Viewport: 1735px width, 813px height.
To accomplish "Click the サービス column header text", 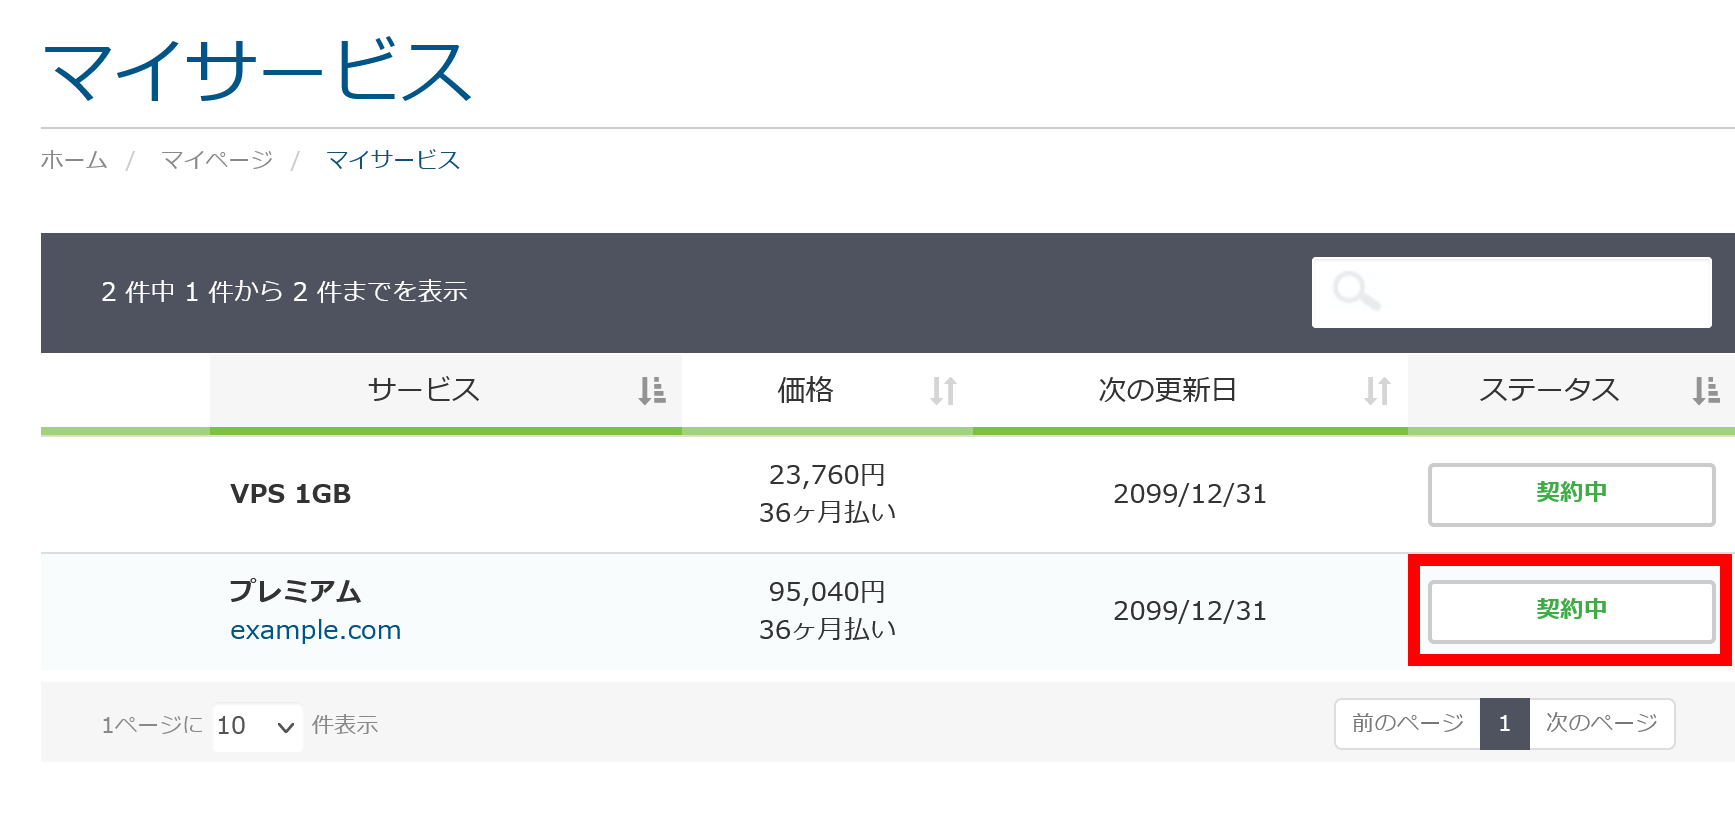I will (x=424, y=390).
